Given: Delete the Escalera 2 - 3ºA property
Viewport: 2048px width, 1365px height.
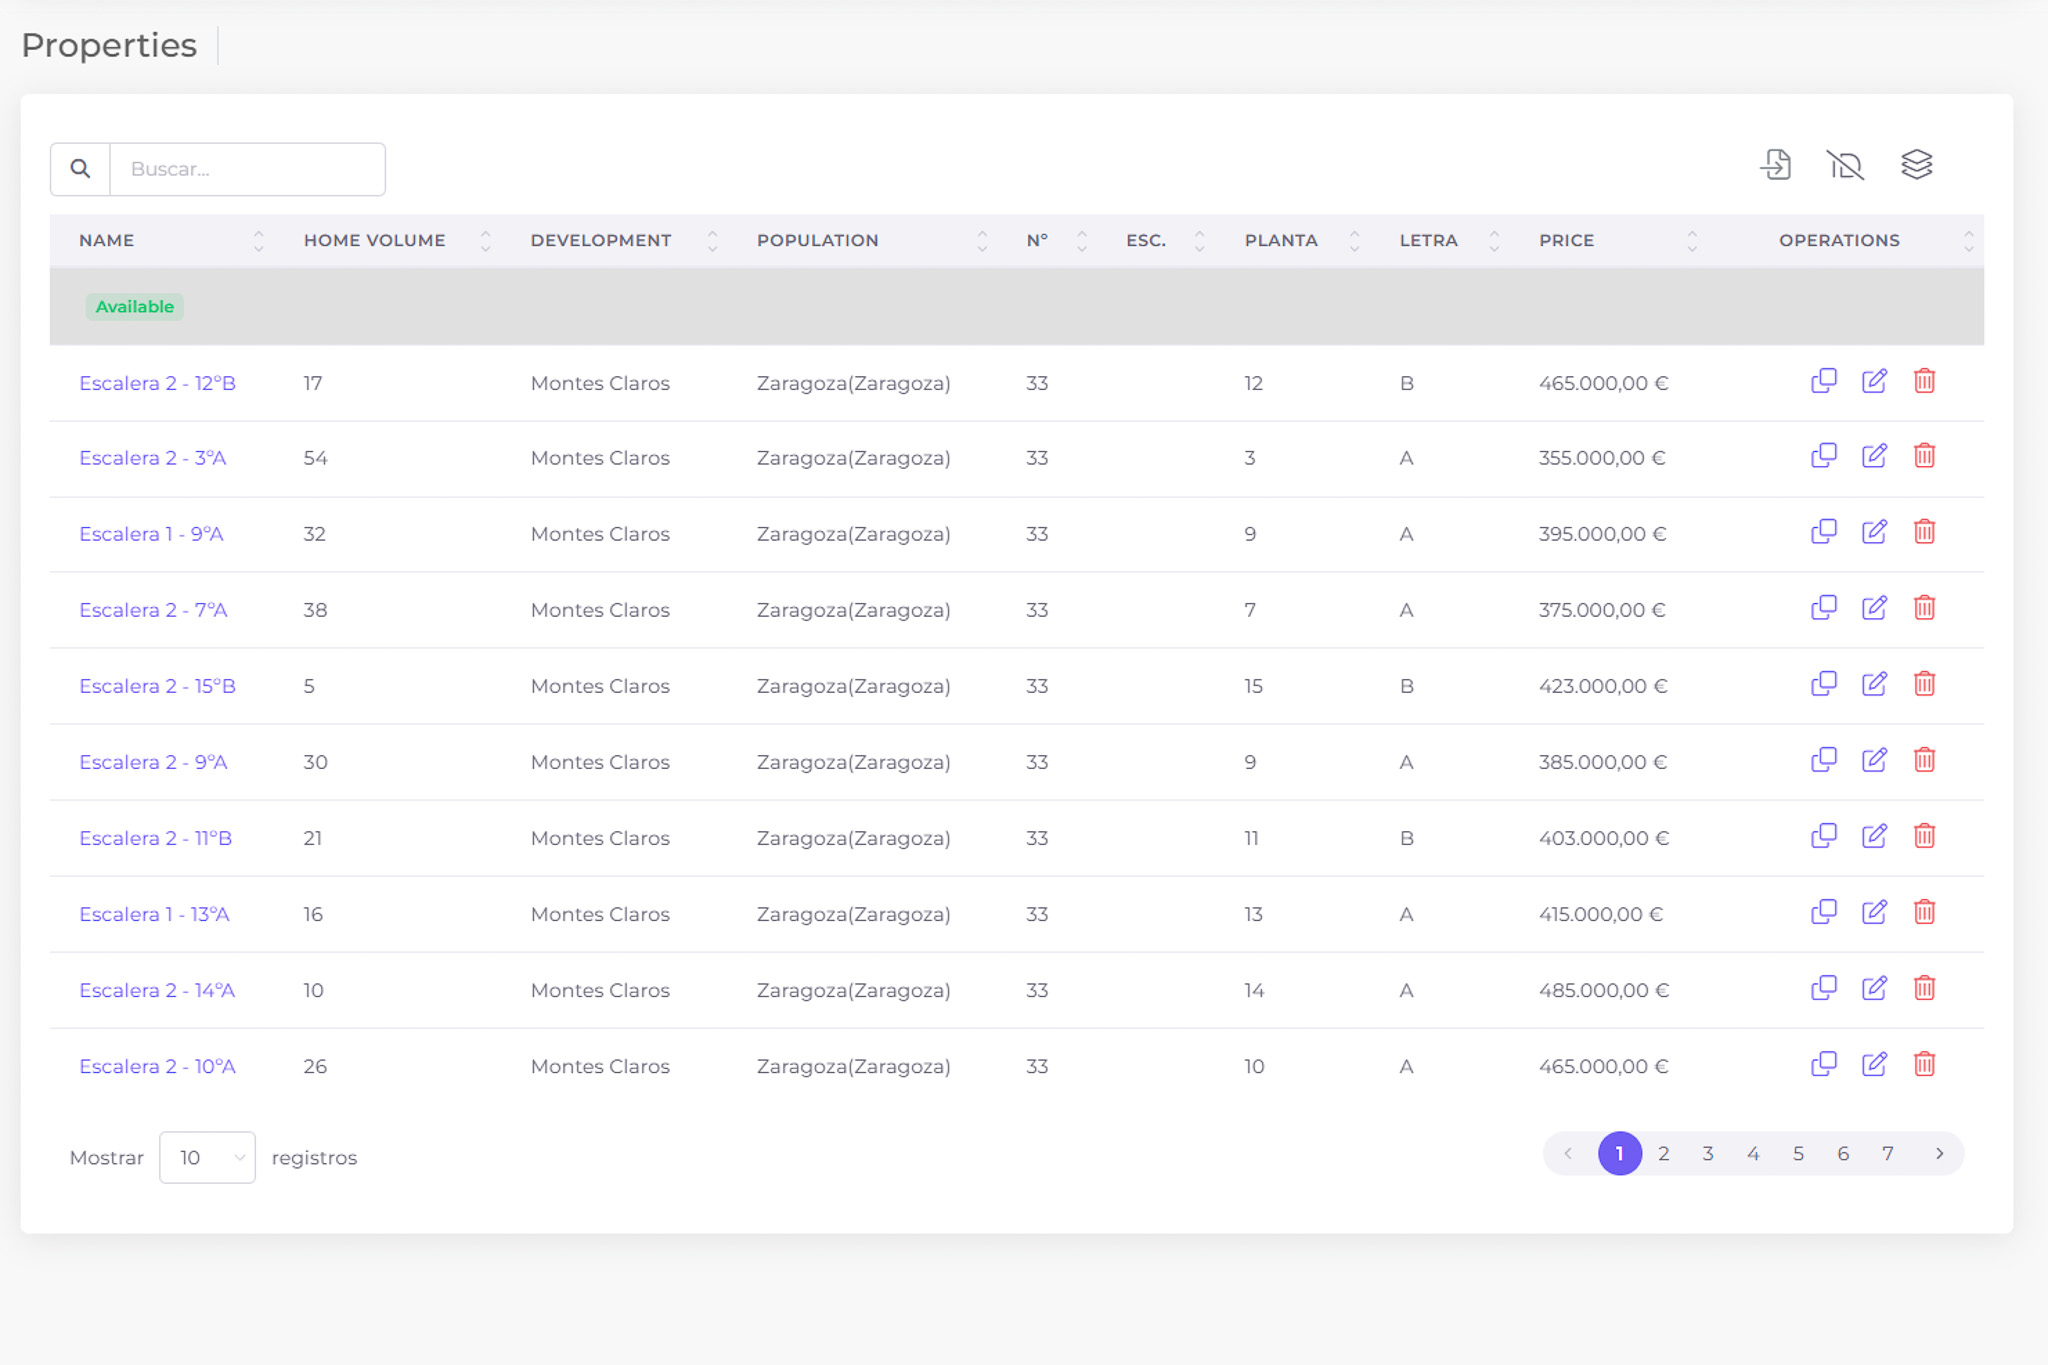Looking at the screenshot, I should pyautogui.click(x=1924, y=456).
